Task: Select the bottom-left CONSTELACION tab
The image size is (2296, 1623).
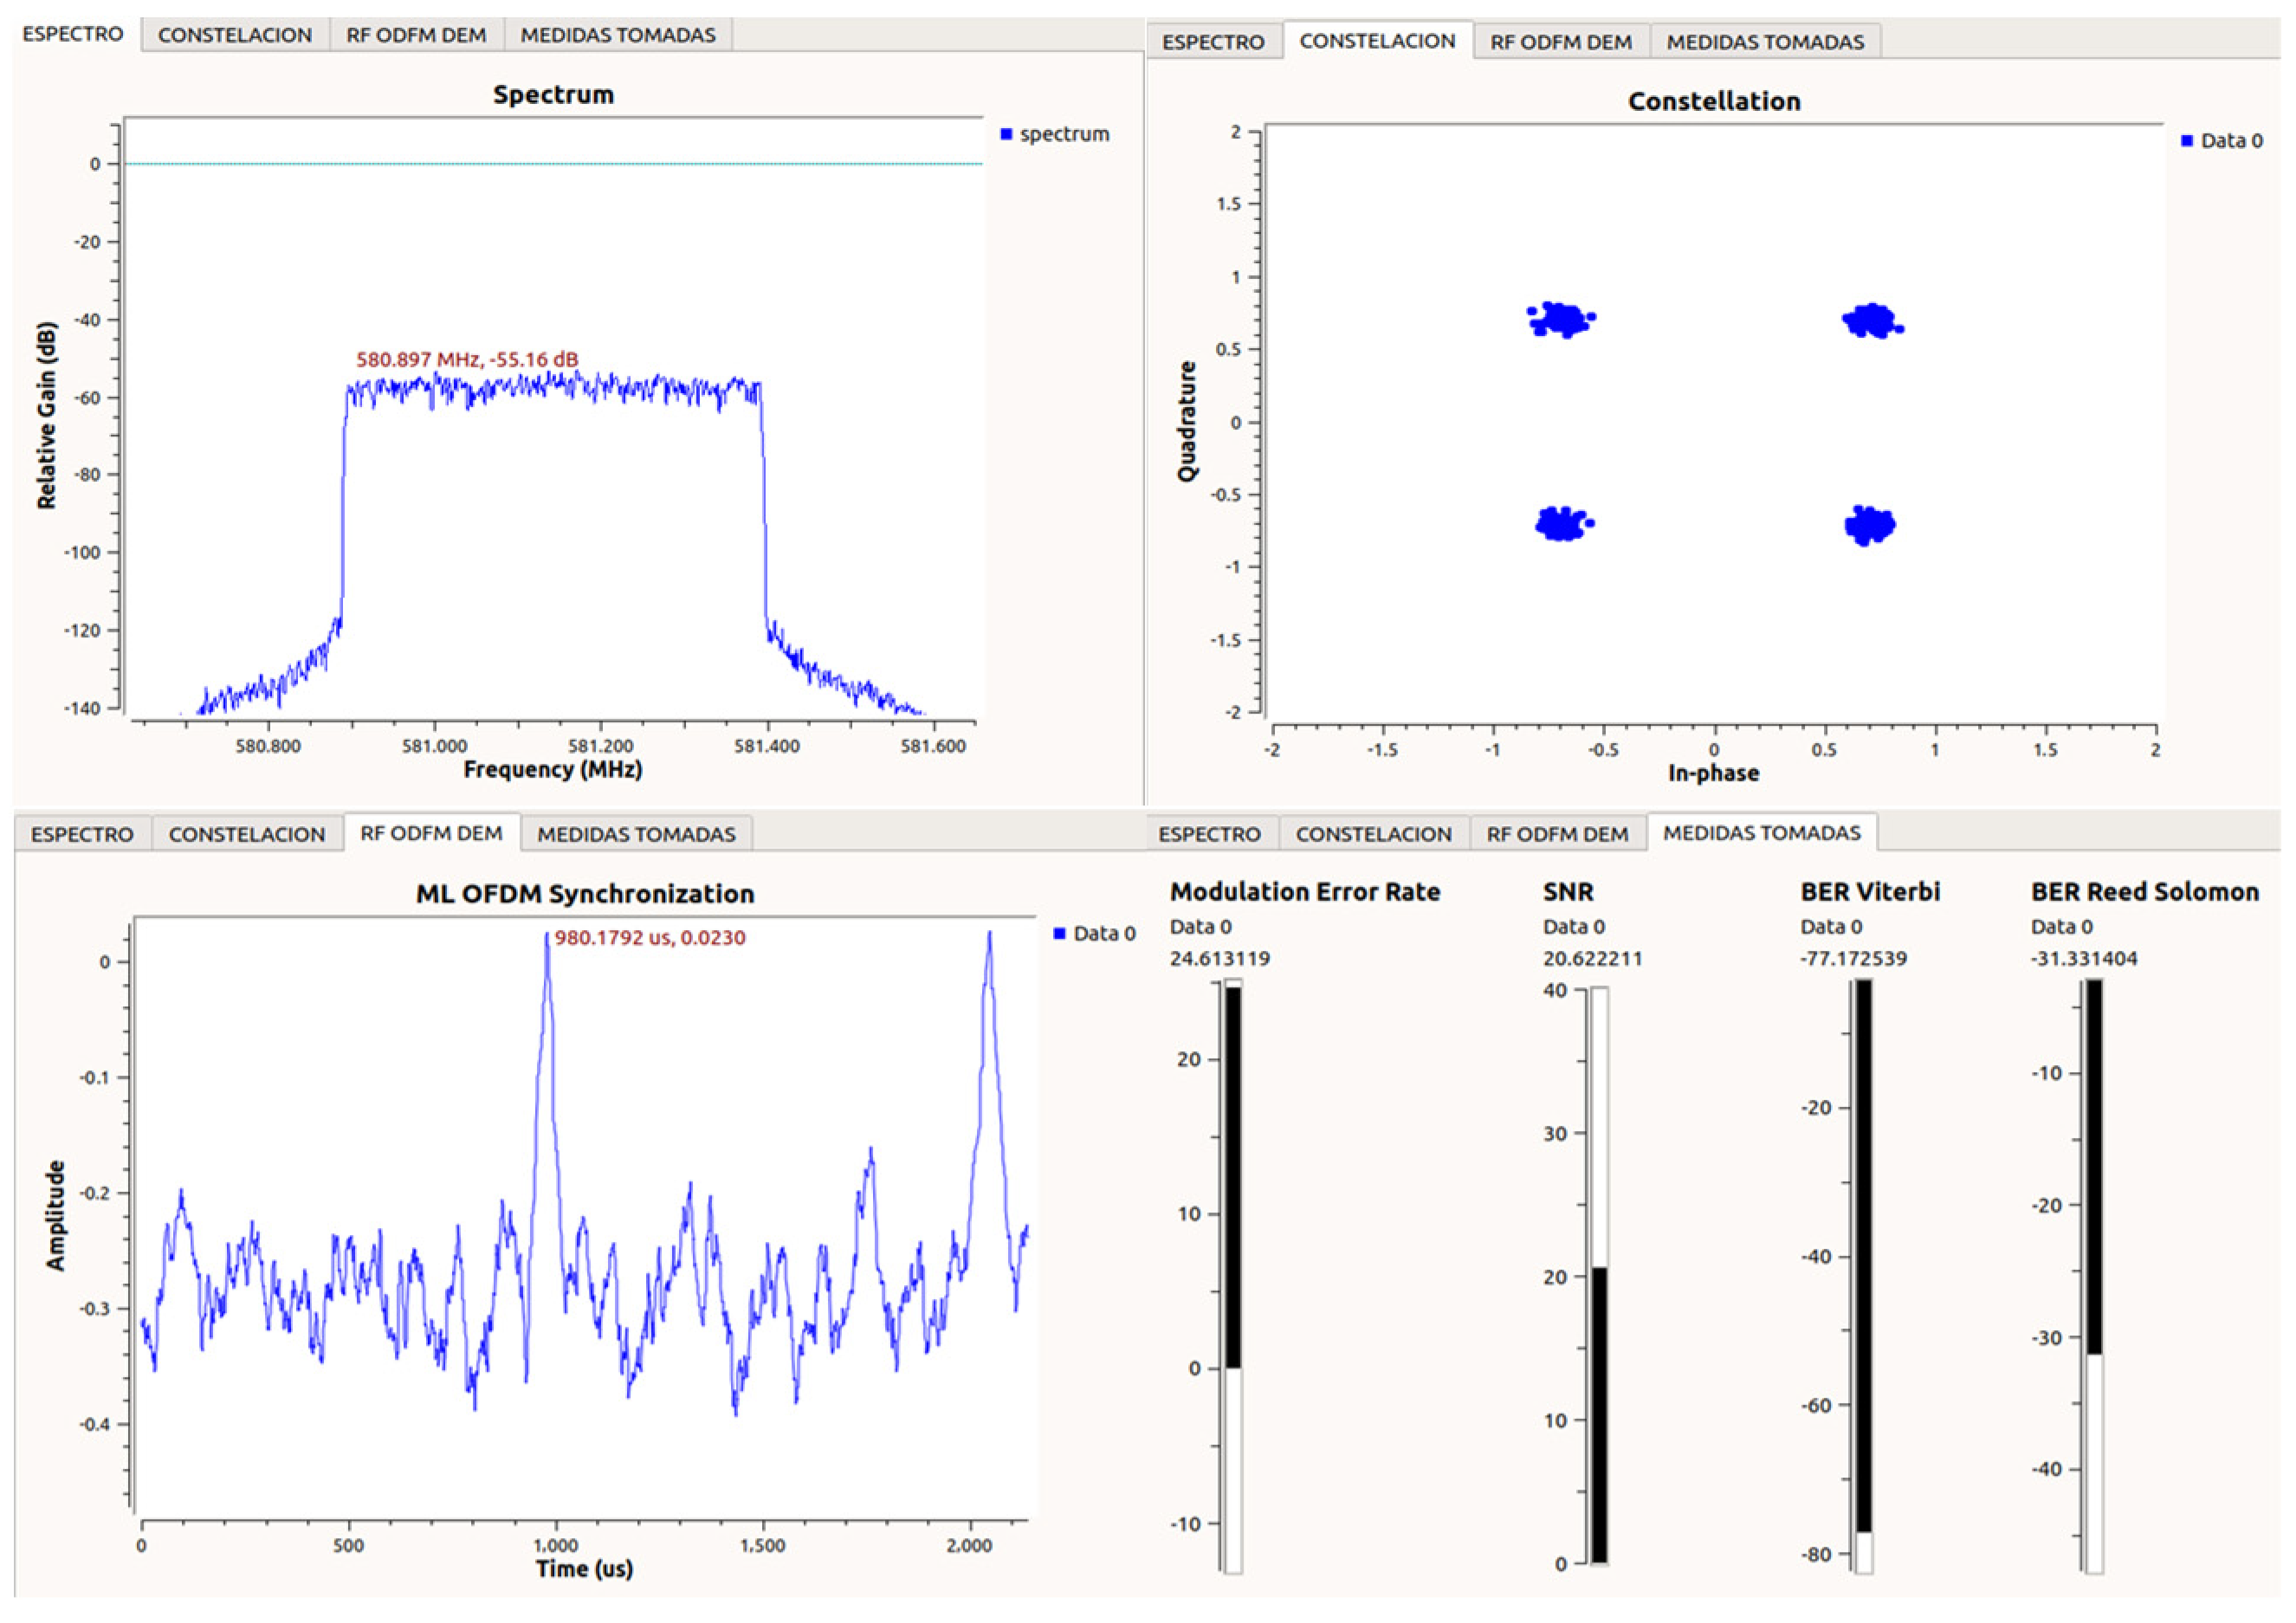Action: (x=247, y=834)
